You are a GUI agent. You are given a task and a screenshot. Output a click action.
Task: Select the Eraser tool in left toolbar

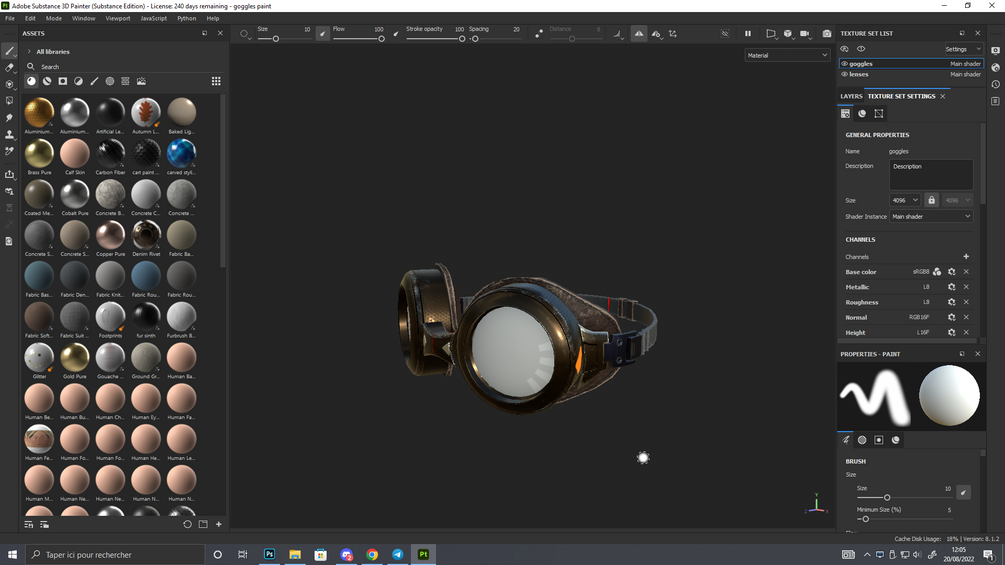9,68
